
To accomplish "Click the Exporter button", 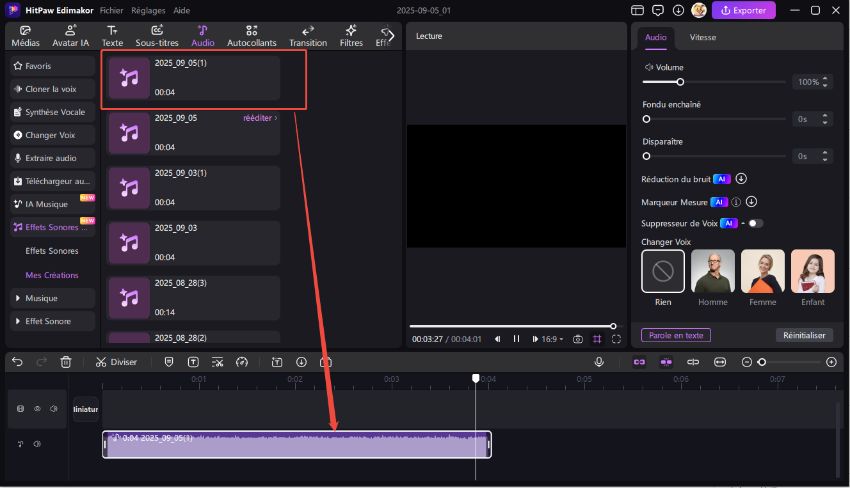I will point(743,10).
